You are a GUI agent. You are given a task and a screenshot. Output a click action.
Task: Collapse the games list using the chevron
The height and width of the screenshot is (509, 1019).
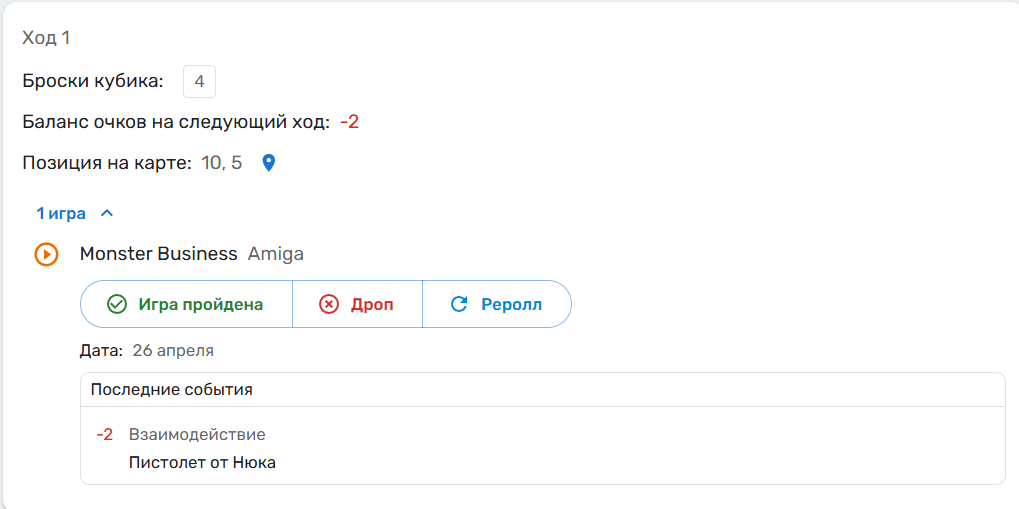click(x=108, y=213)
